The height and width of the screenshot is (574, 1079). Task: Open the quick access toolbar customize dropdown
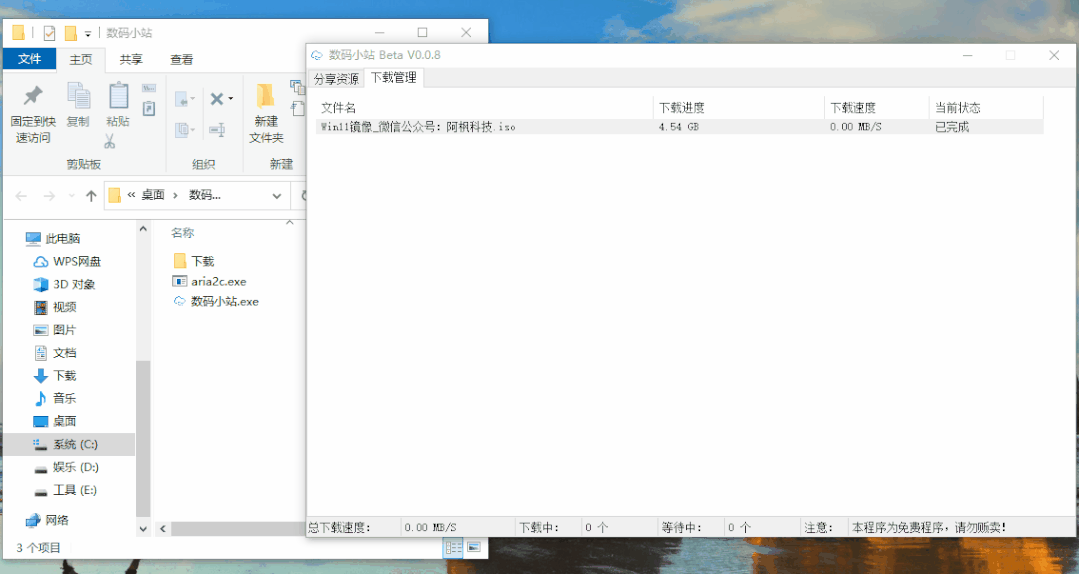88,33
